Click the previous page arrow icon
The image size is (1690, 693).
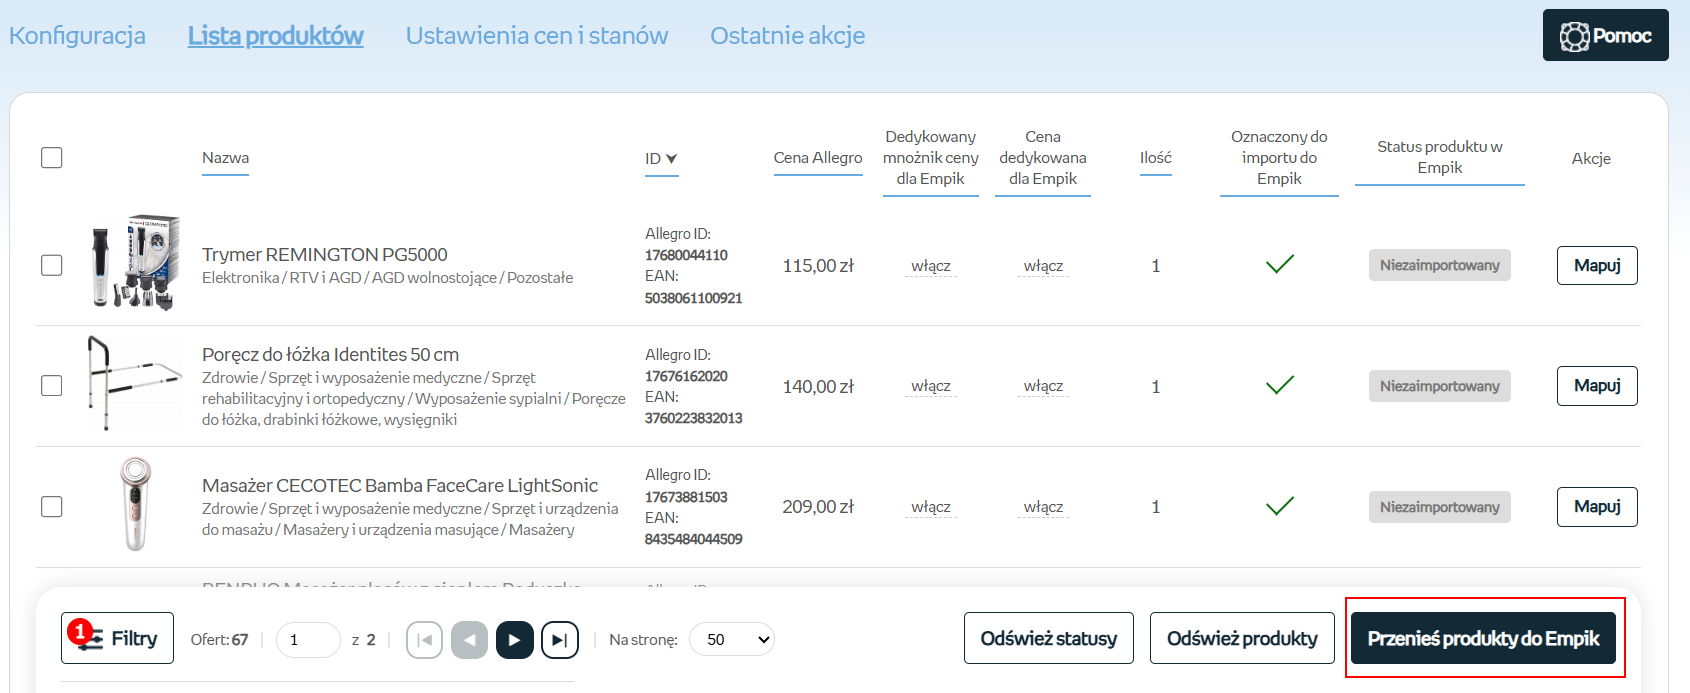point(469,640)
